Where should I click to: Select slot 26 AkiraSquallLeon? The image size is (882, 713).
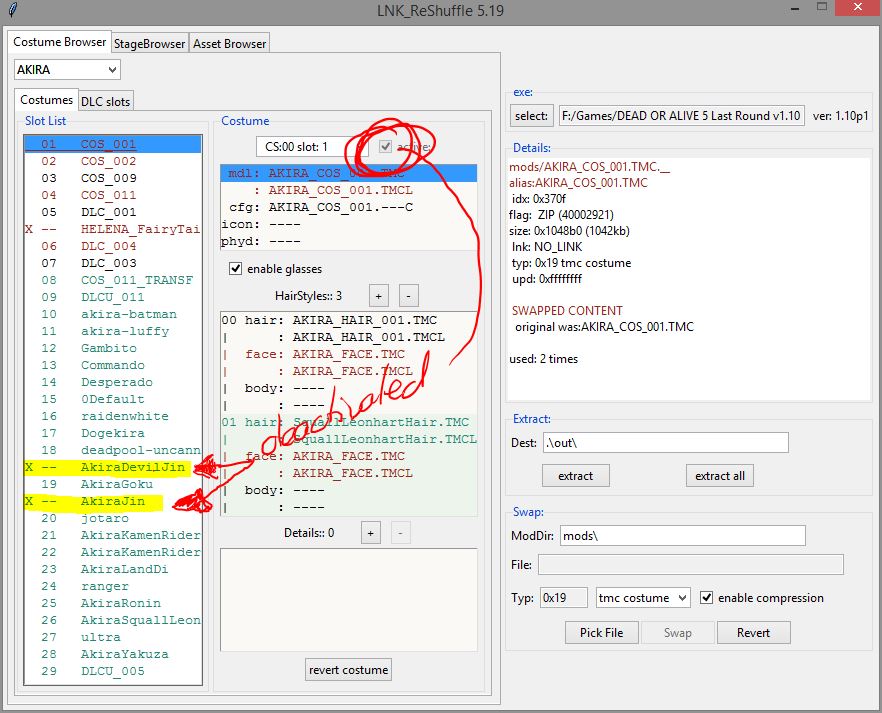point(112,620)
